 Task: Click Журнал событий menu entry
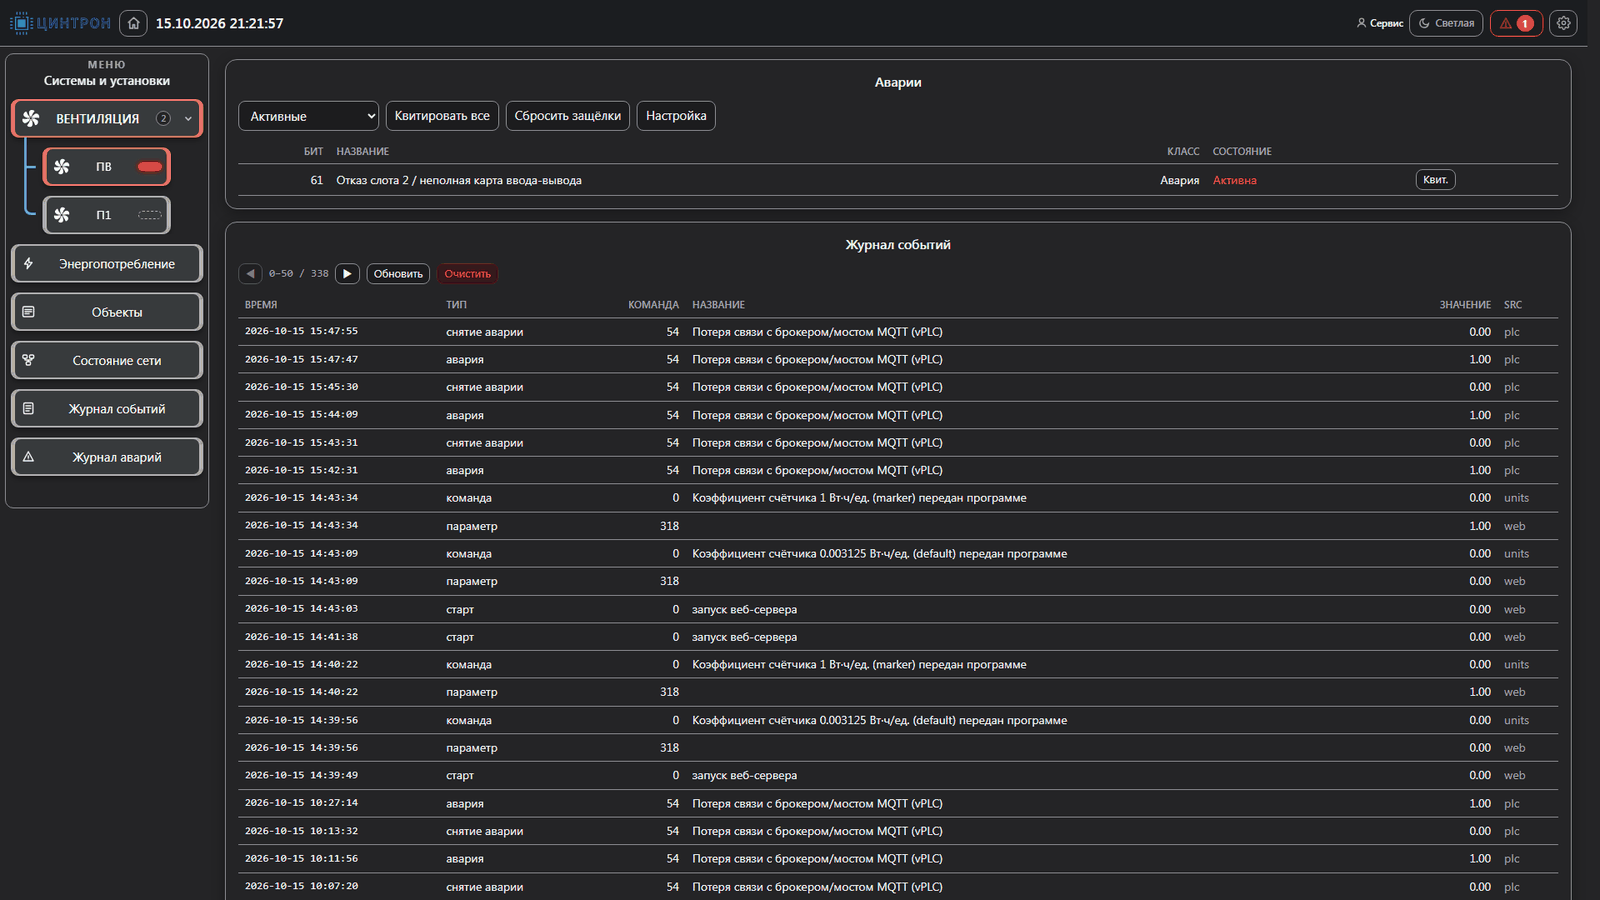107,408
